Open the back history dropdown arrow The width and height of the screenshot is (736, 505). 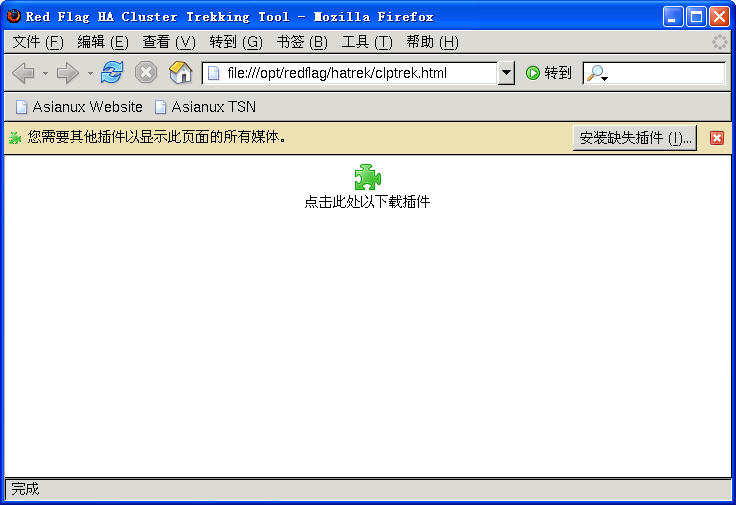45,74
